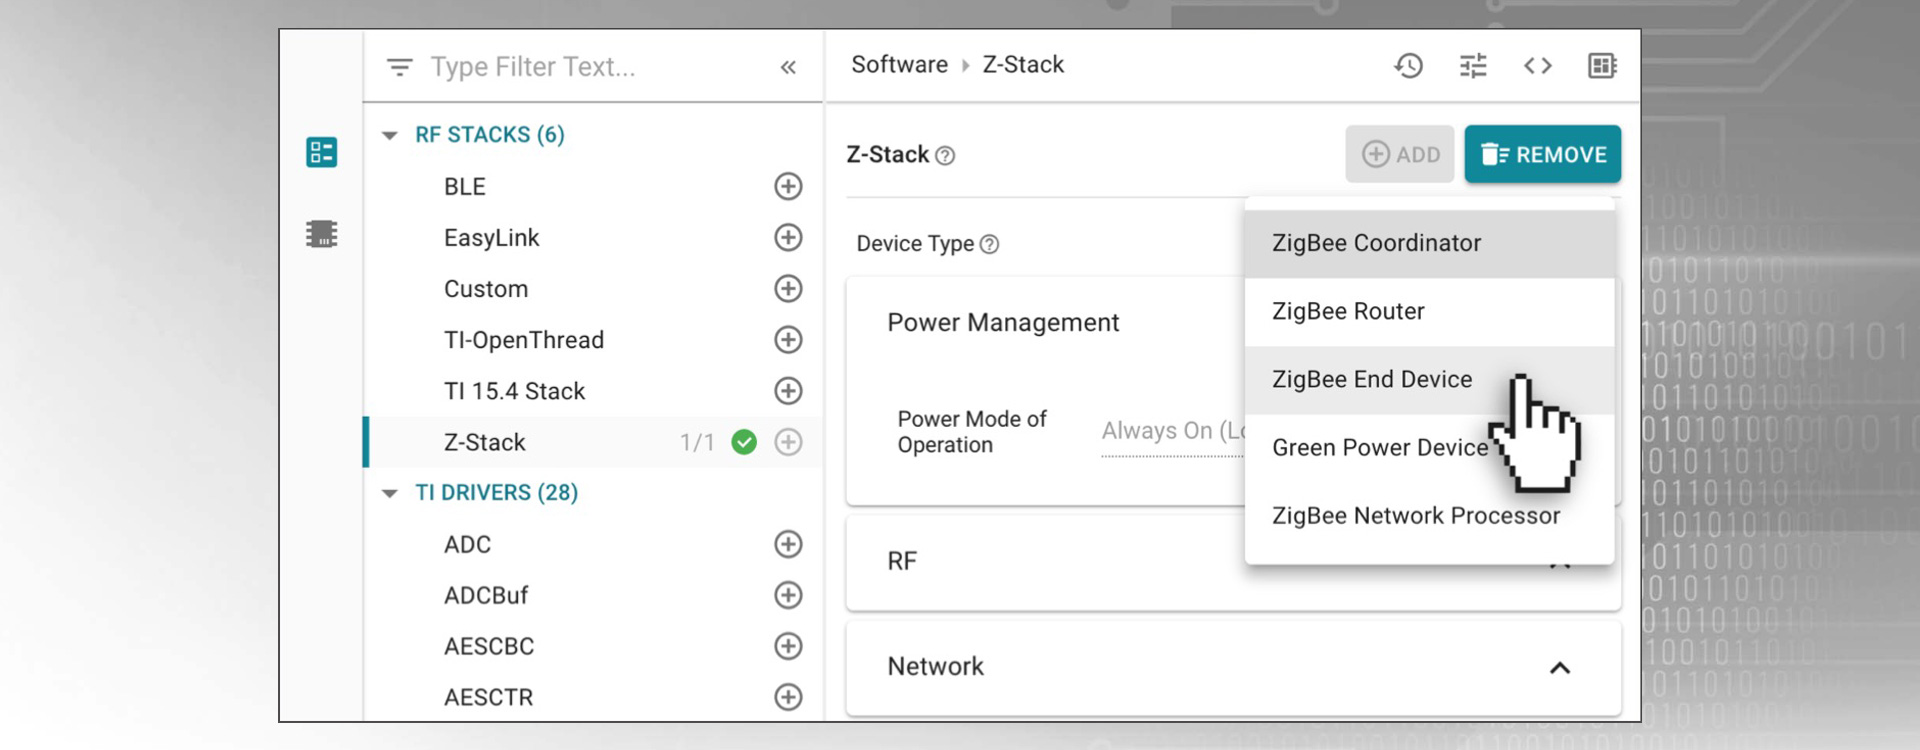The width and height of the screenshot is (1920, 750).
Task: Select ZigBee End Device option
Action: pyautogui.click(x=1372, y=380)
